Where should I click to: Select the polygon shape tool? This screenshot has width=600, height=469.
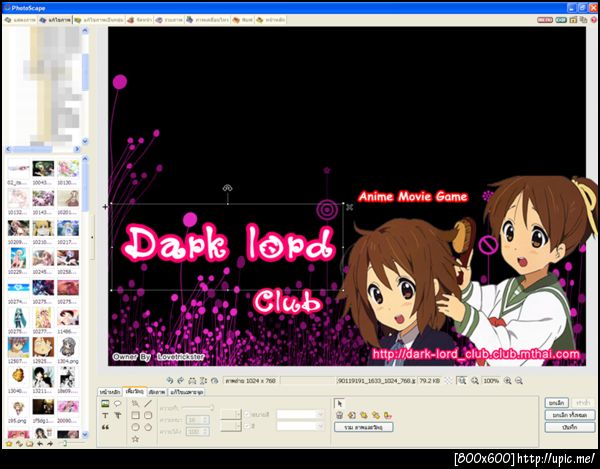click(148, 427)
